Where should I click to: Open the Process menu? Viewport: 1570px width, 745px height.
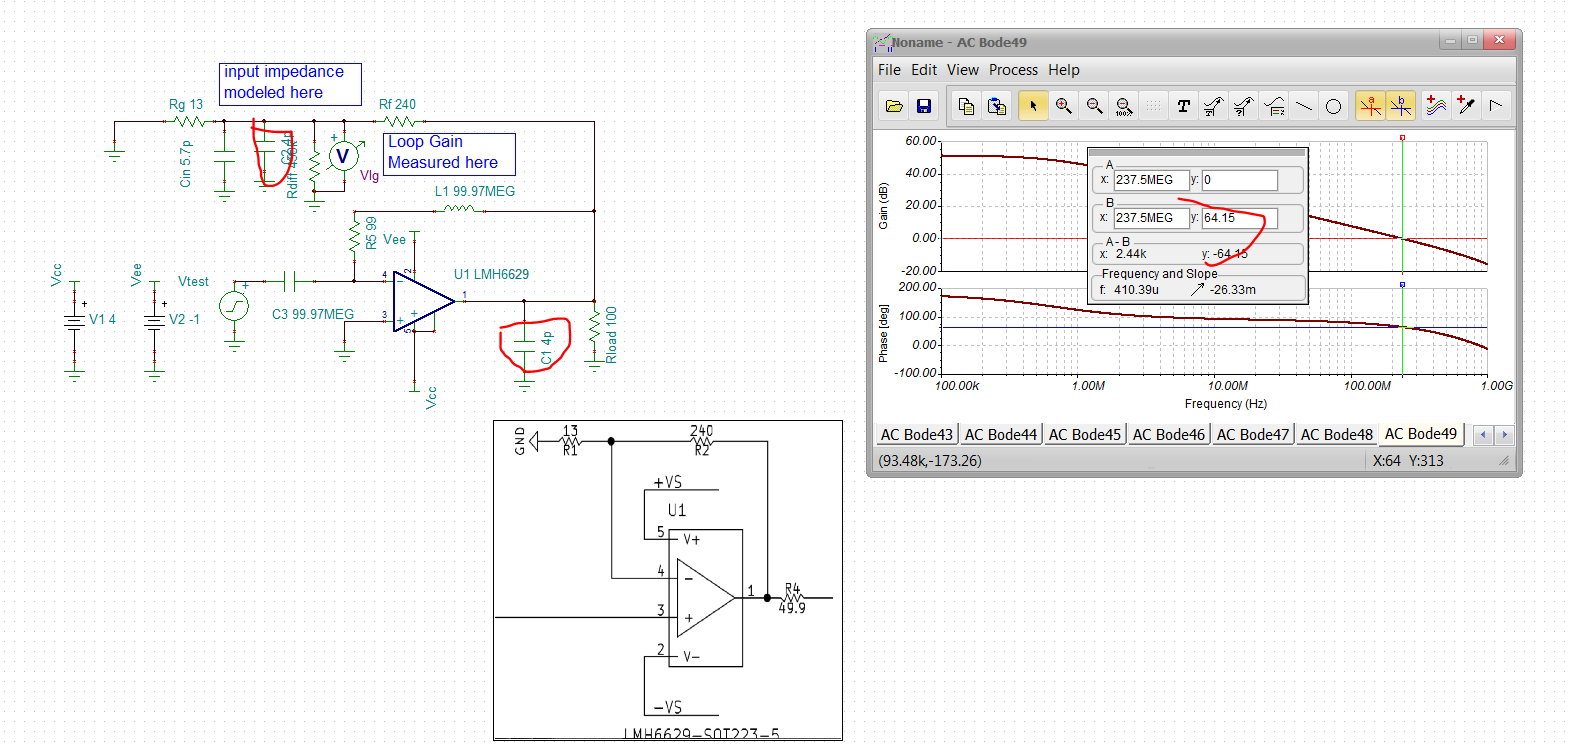[1013, 70]
